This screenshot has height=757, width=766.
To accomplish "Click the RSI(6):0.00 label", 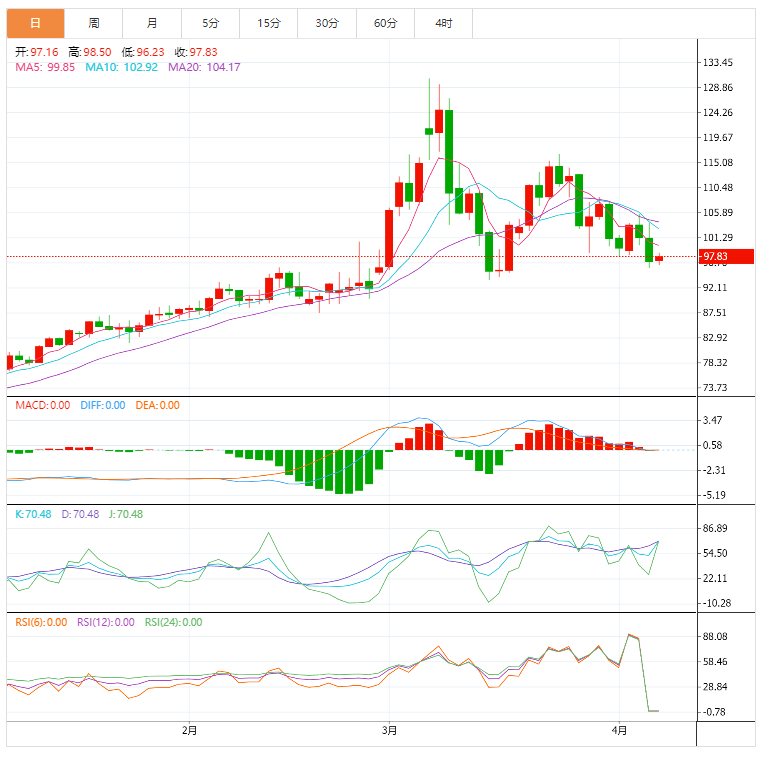I will pos(42,622).
